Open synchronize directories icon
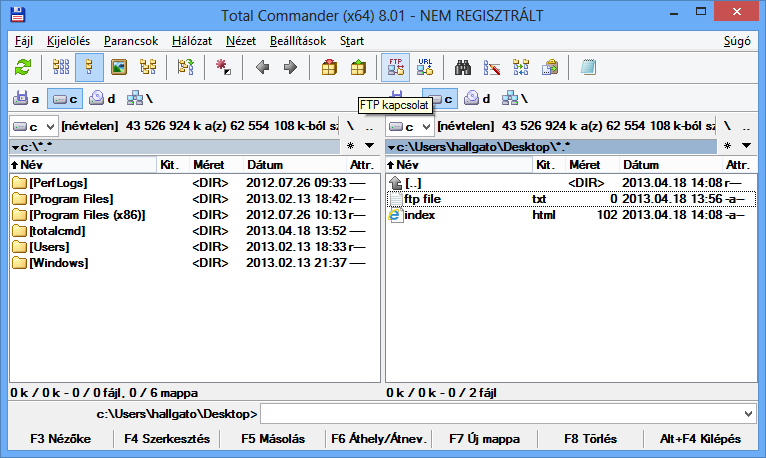Image resolution: width=766 pixels, height=458 pixels. pos(521,67)
